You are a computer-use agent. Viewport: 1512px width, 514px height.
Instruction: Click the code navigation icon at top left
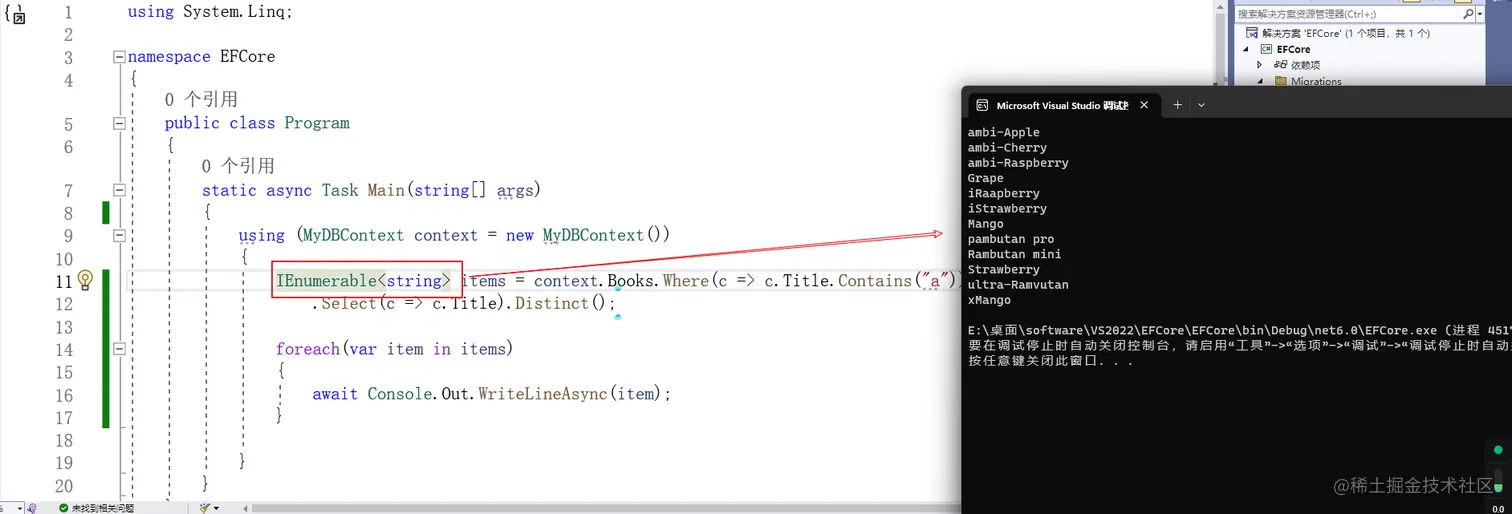click(x=14, y=13)
